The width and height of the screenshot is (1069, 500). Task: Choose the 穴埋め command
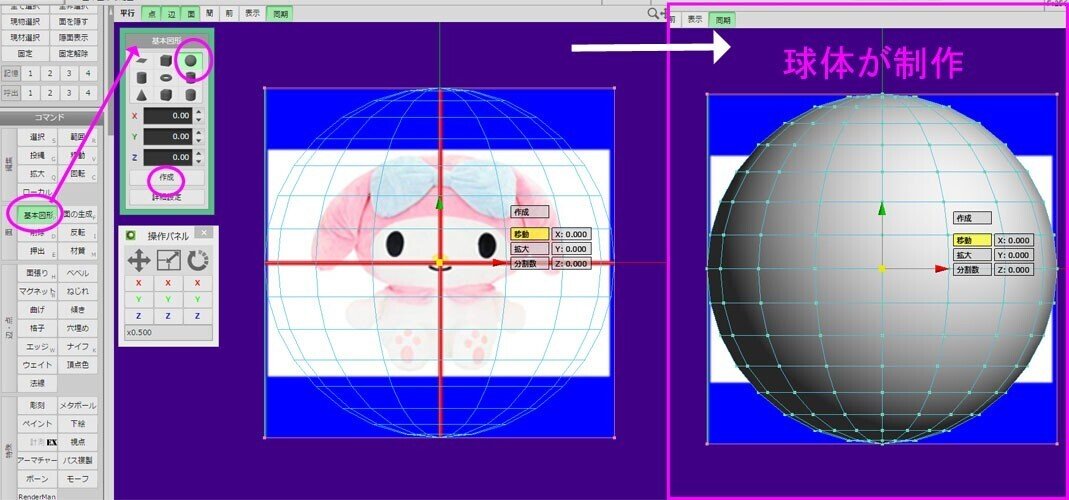click(78, 329)
